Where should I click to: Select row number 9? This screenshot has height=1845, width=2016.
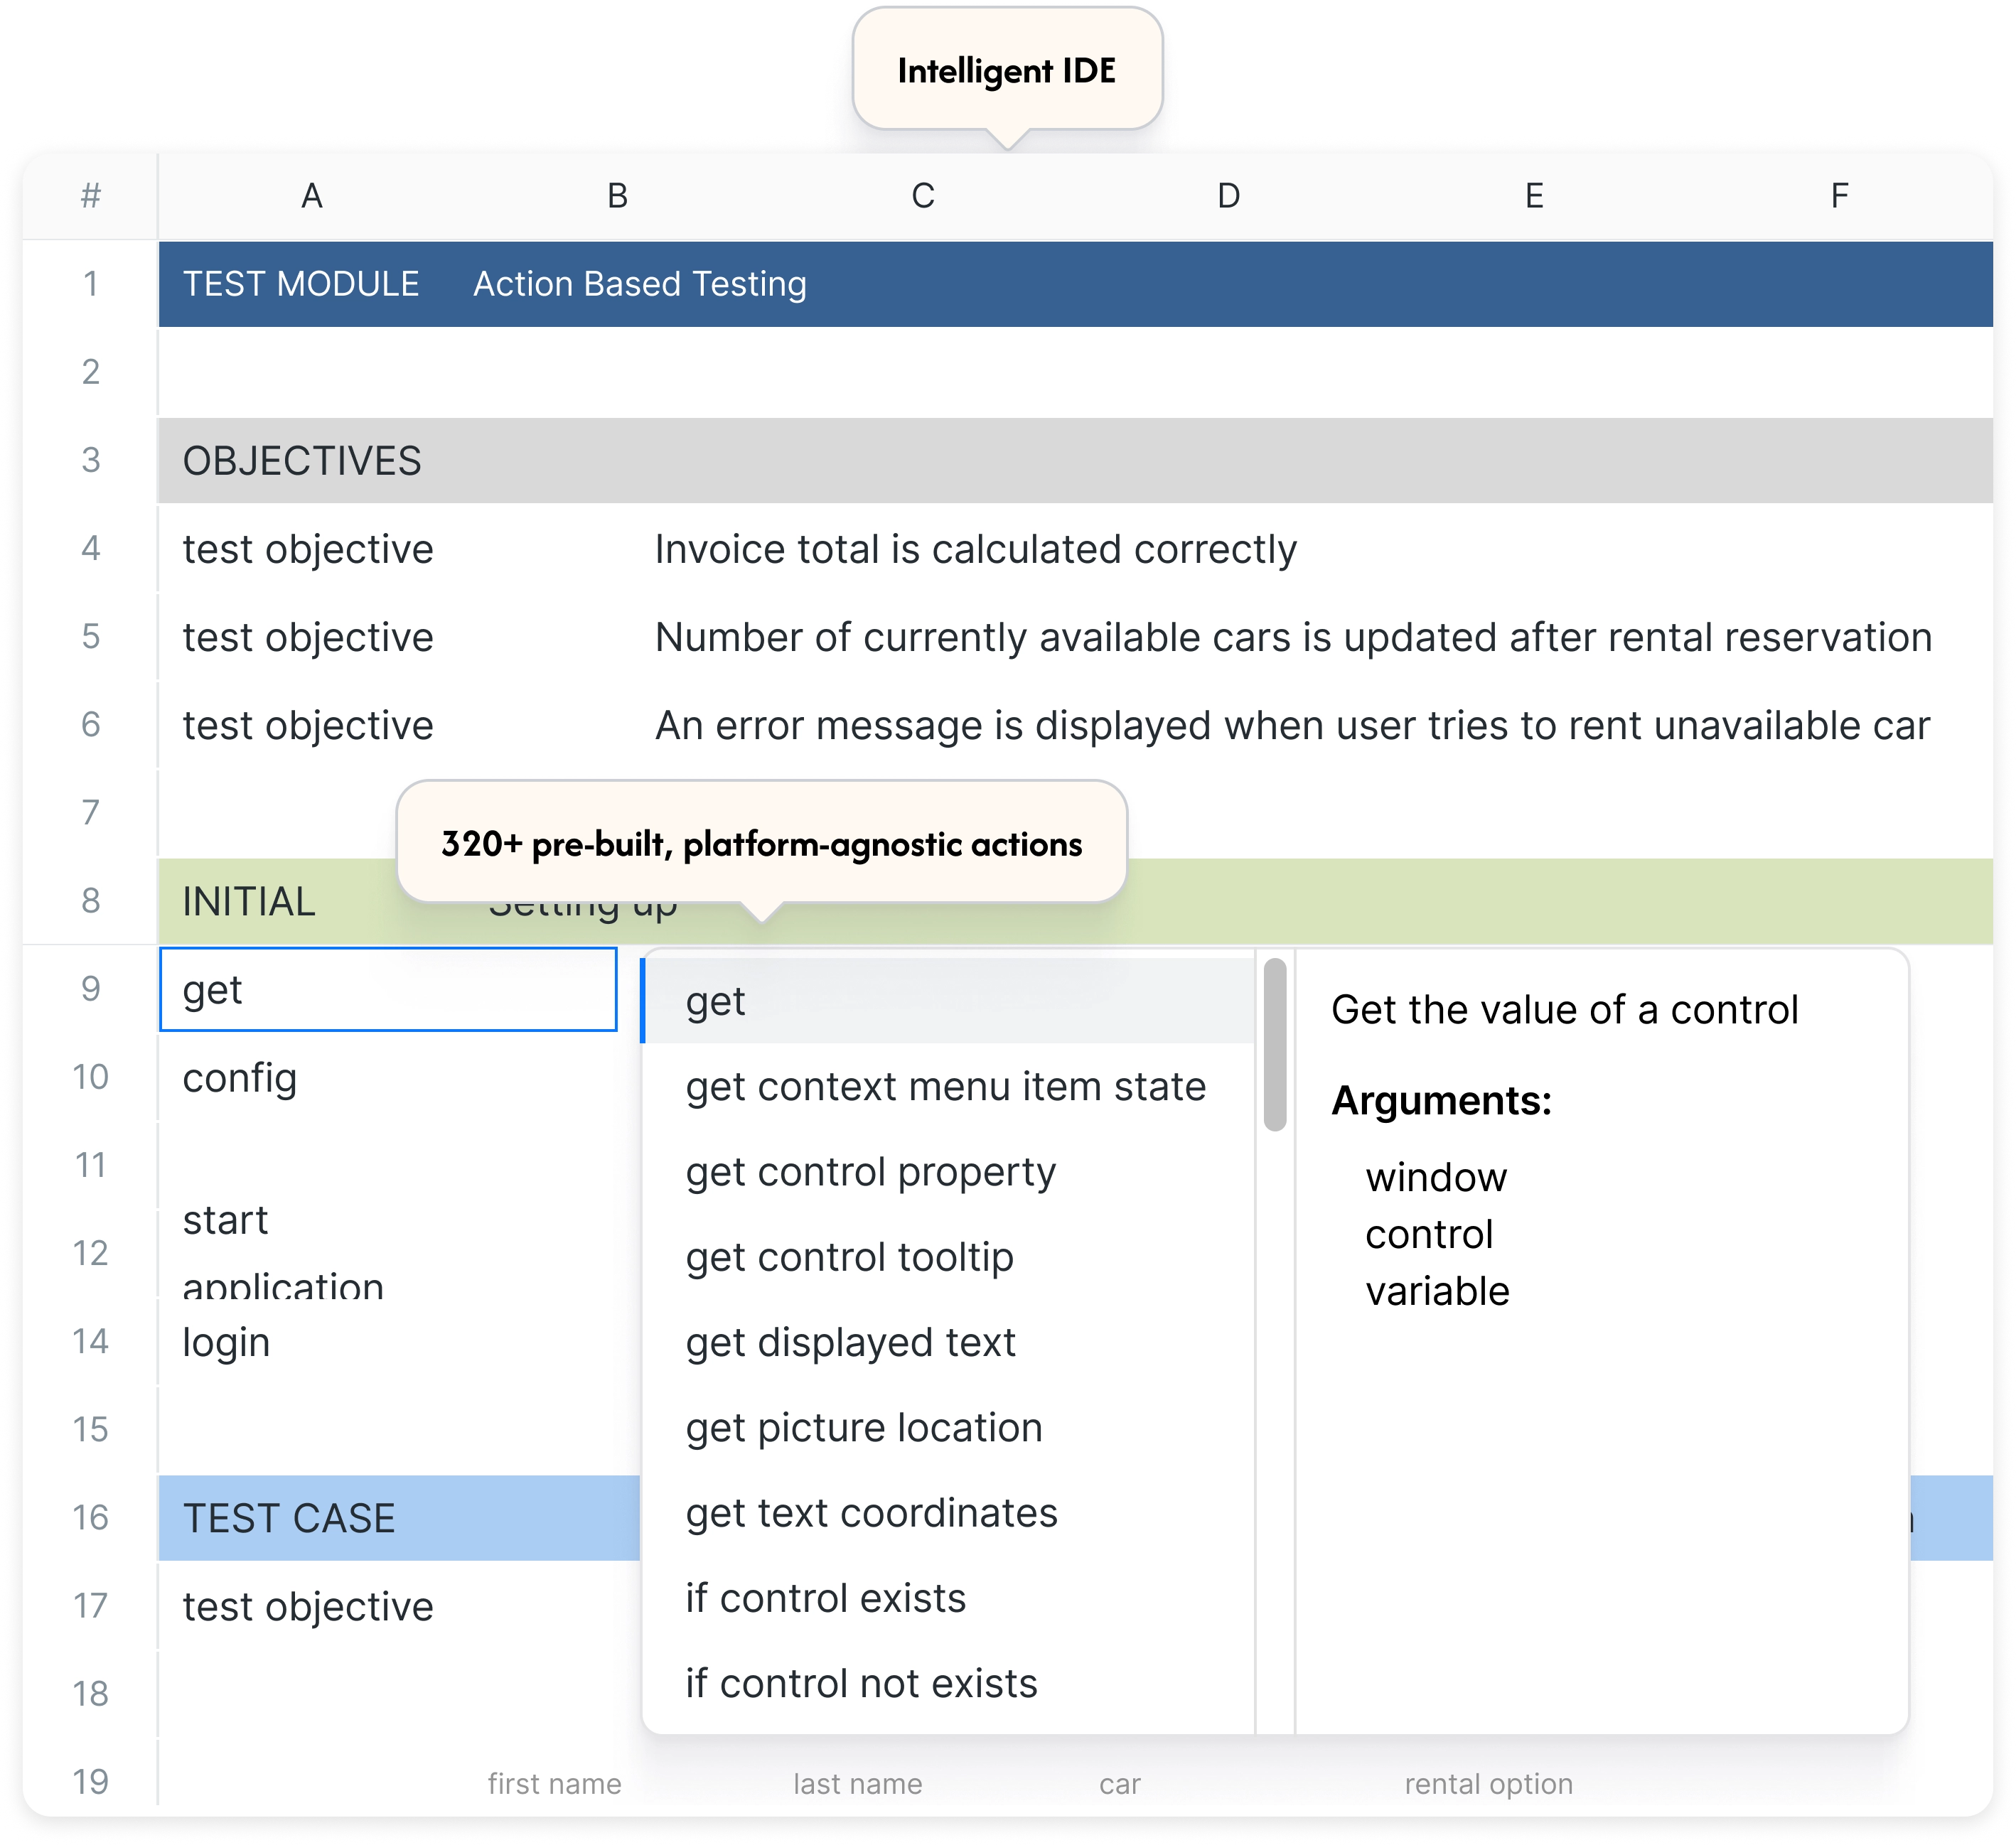91,989
